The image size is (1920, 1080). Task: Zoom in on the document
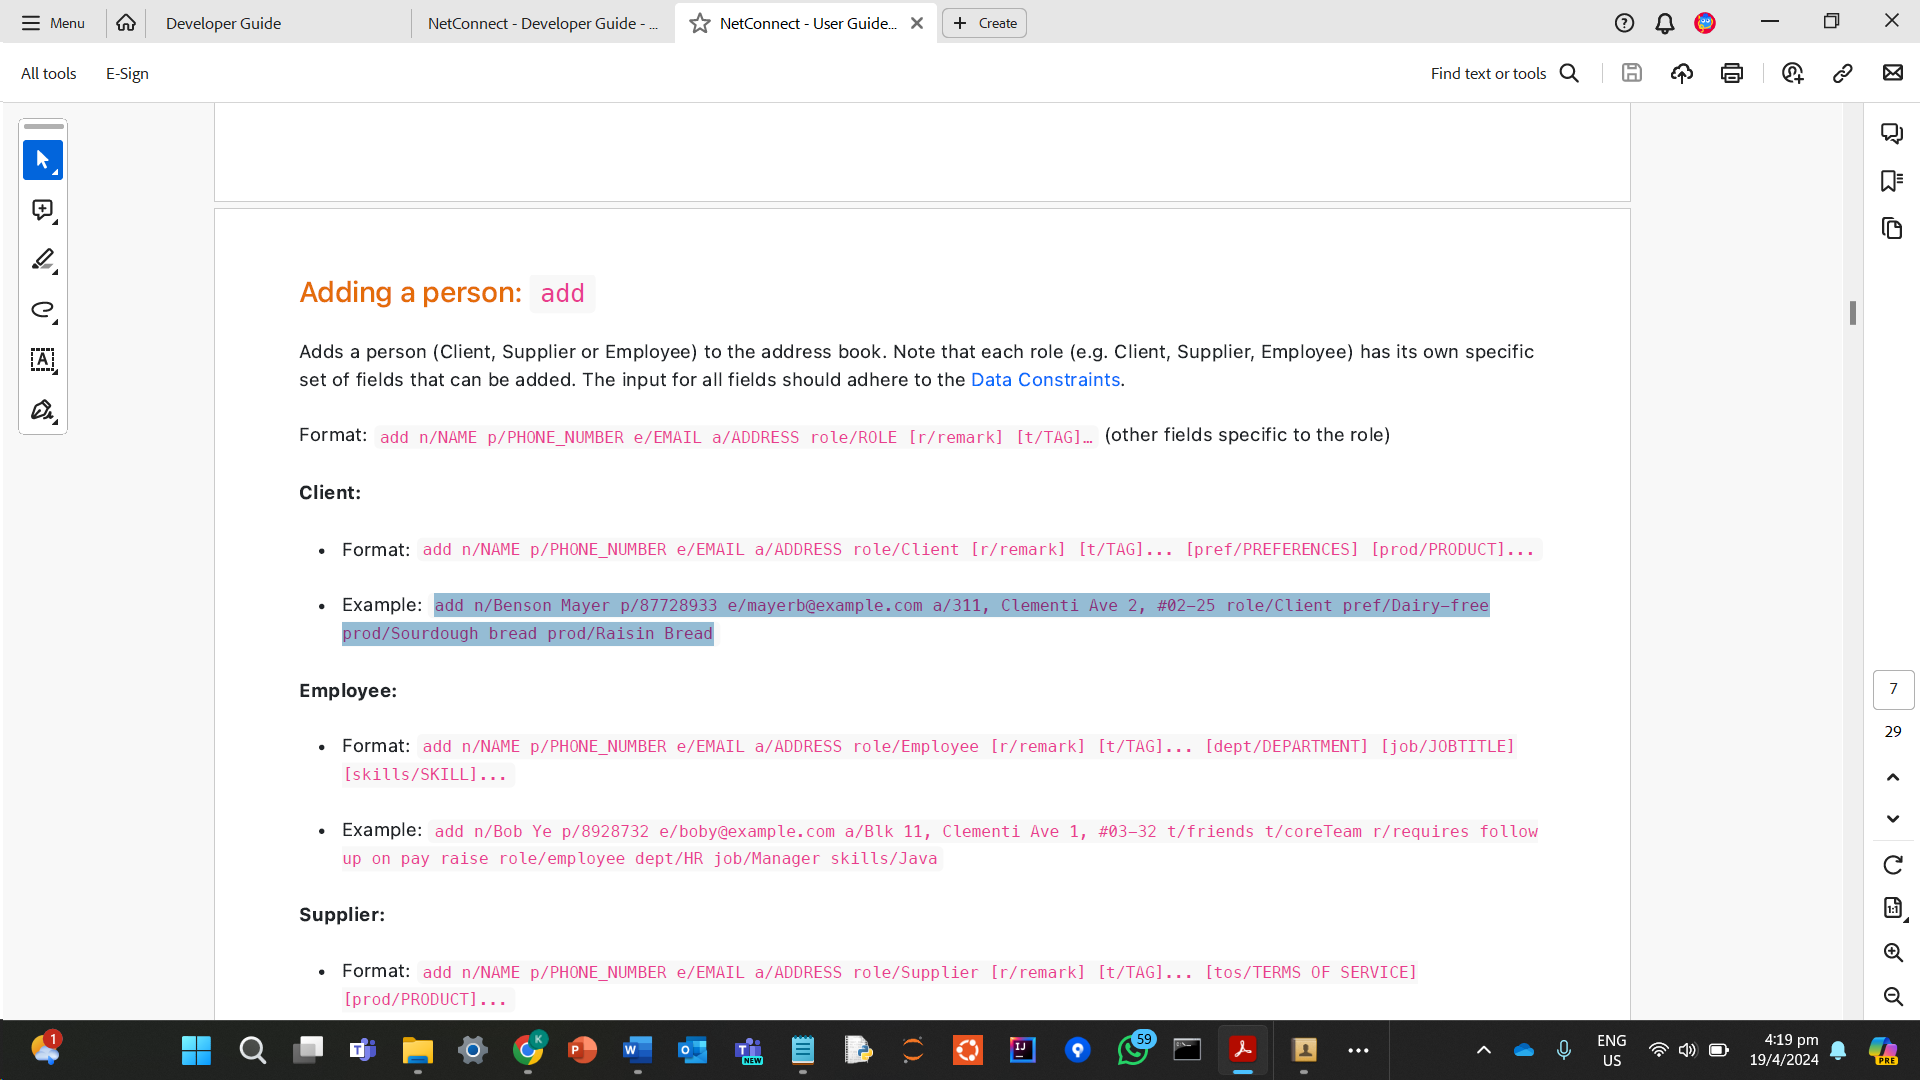pyautogui.click(x=1892, y=953)
